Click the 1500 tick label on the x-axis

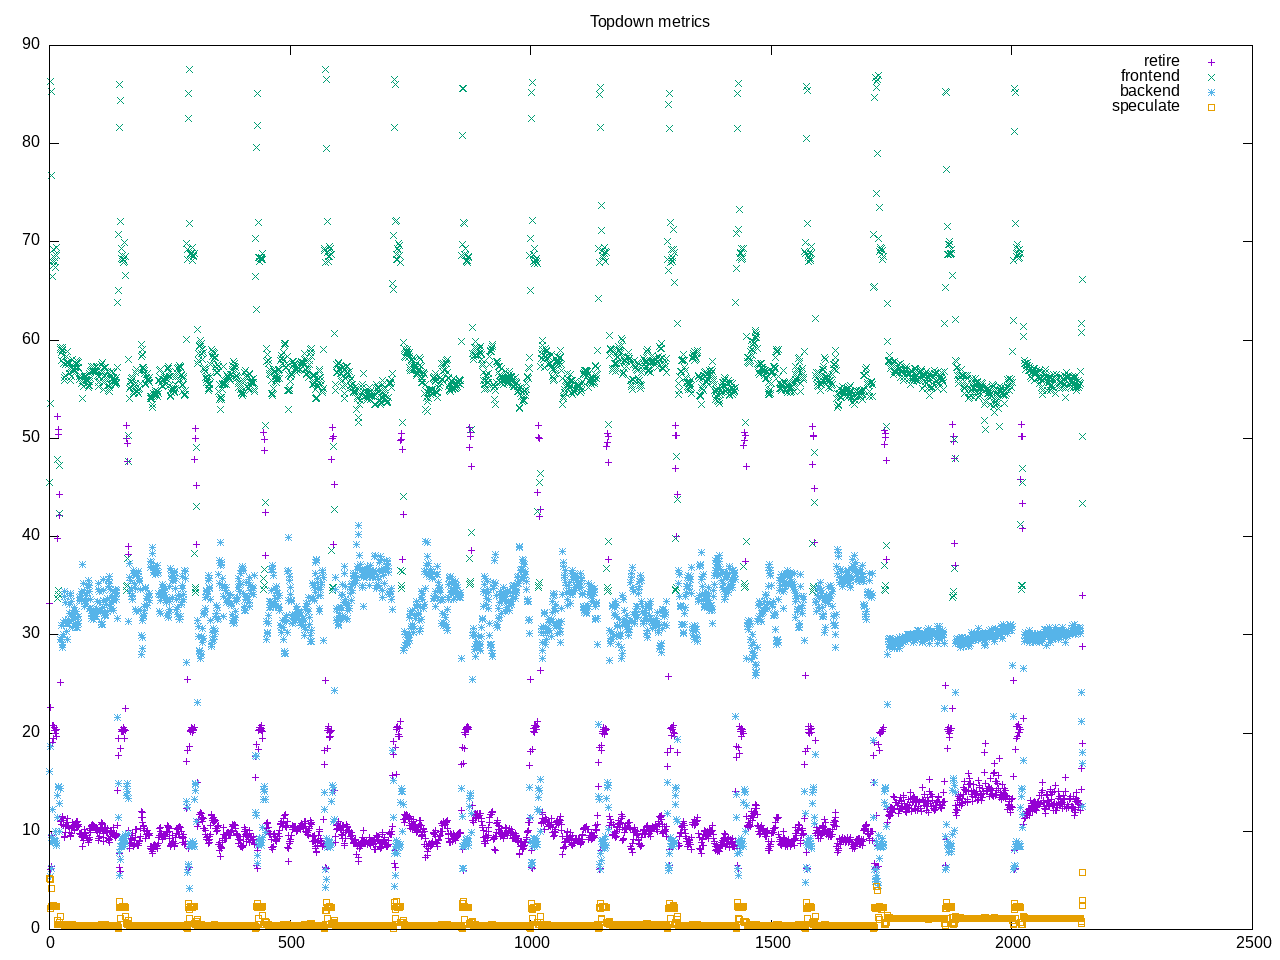pos(772,943)
